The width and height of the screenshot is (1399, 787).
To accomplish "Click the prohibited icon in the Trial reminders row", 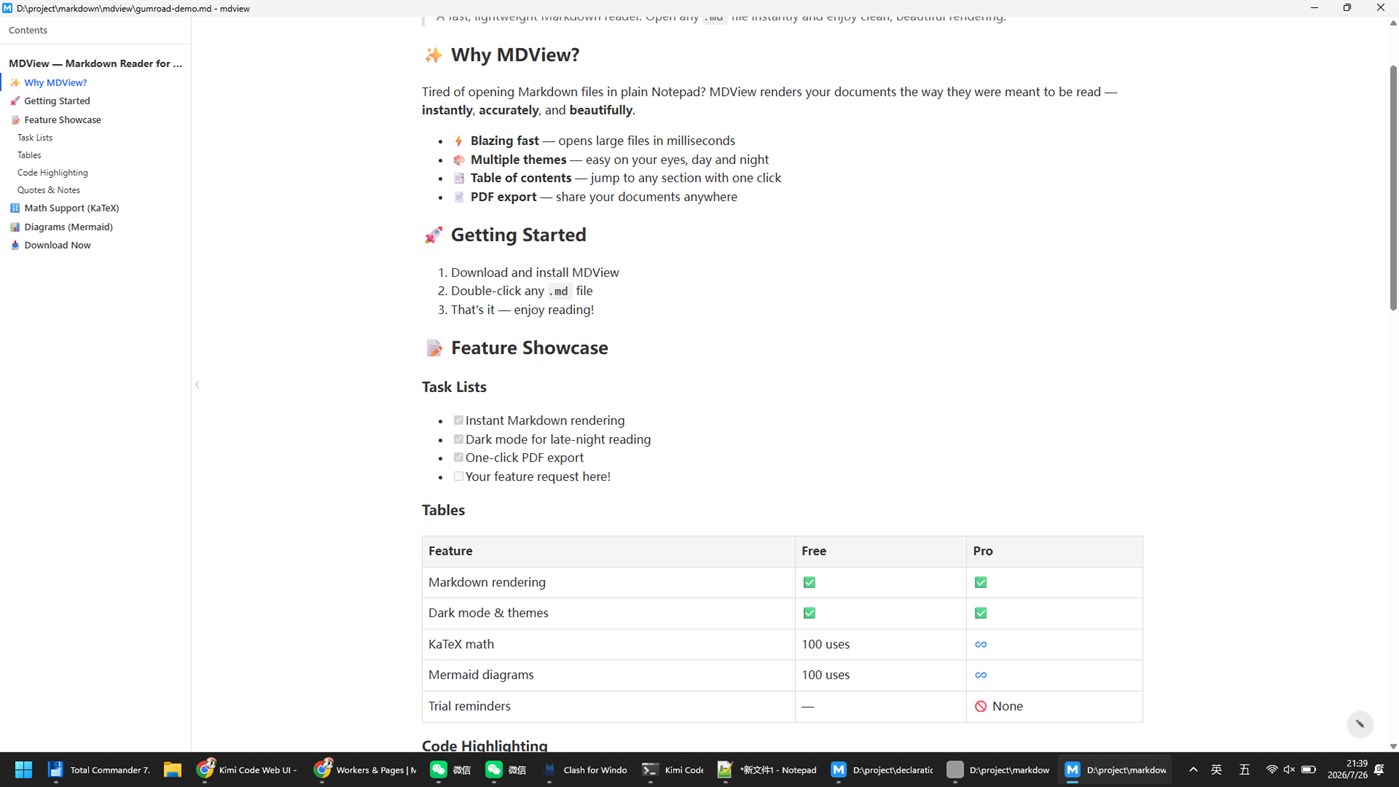I will 980,706.
